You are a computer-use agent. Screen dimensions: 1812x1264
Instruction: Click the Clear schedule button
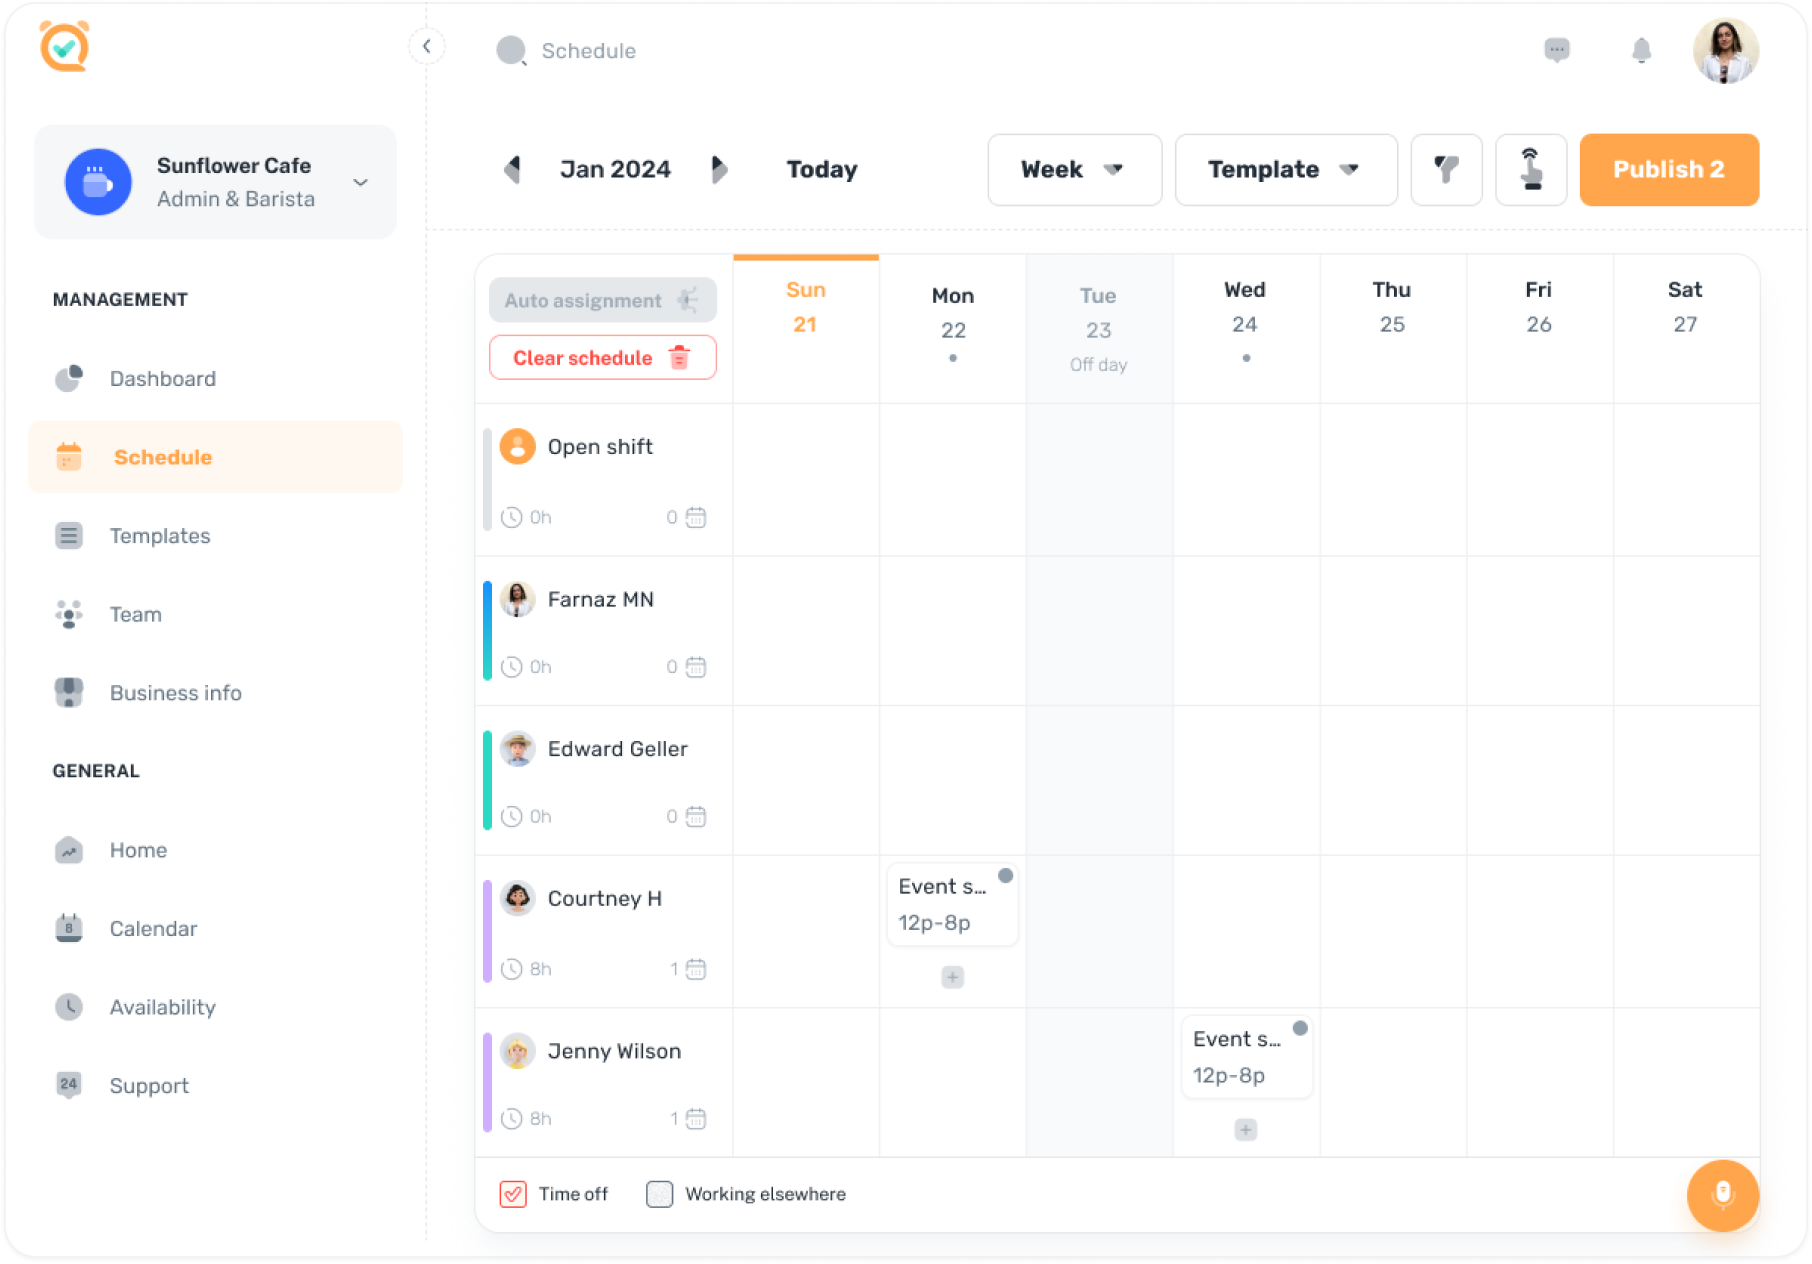pyautogui.click(x=602, y=358)
